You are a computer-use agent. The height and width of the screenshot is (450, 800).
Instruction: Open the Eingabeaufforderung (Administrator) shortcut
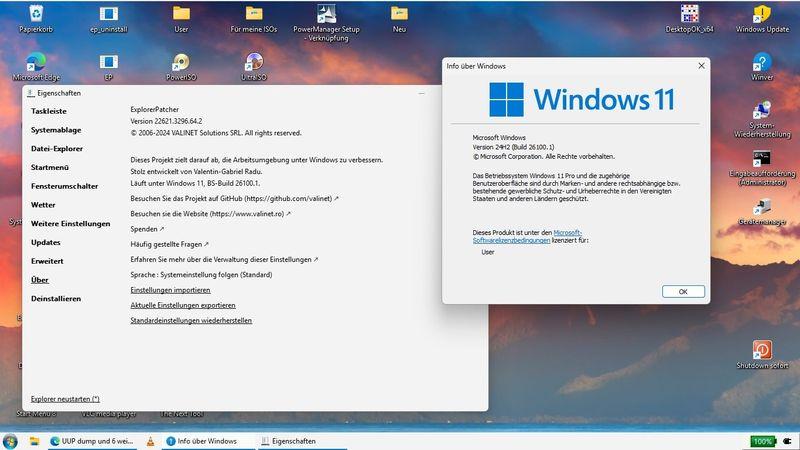pyautogui.click(x=762, y=168)
